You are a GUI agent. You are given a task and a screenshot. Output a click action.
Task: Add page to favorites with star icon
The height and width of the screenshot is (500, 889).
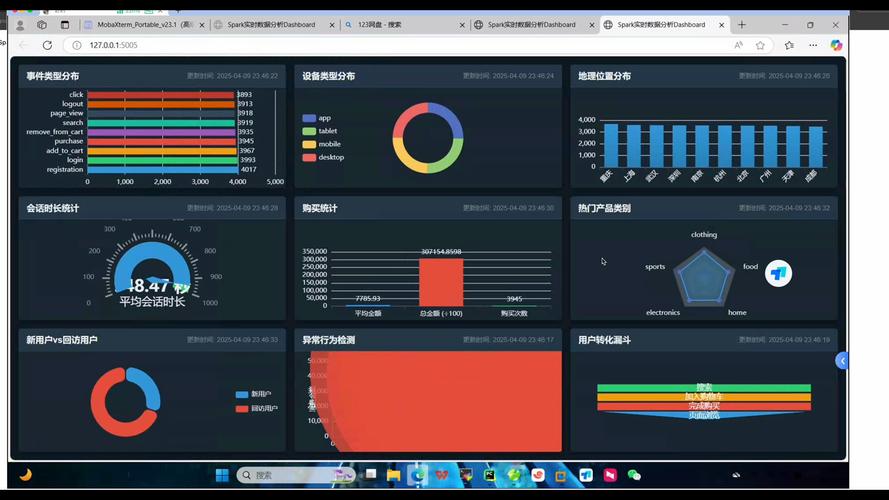point(760,45)
